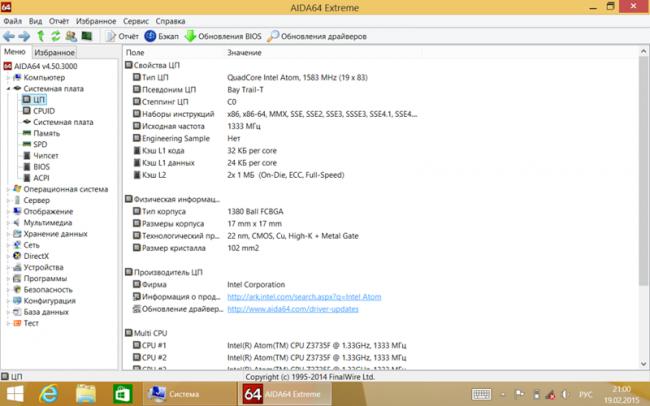Open the on-screen keyboard tray icon
Image resolution: width=650 pixels, height=406 pixels.
pos(481,394)
